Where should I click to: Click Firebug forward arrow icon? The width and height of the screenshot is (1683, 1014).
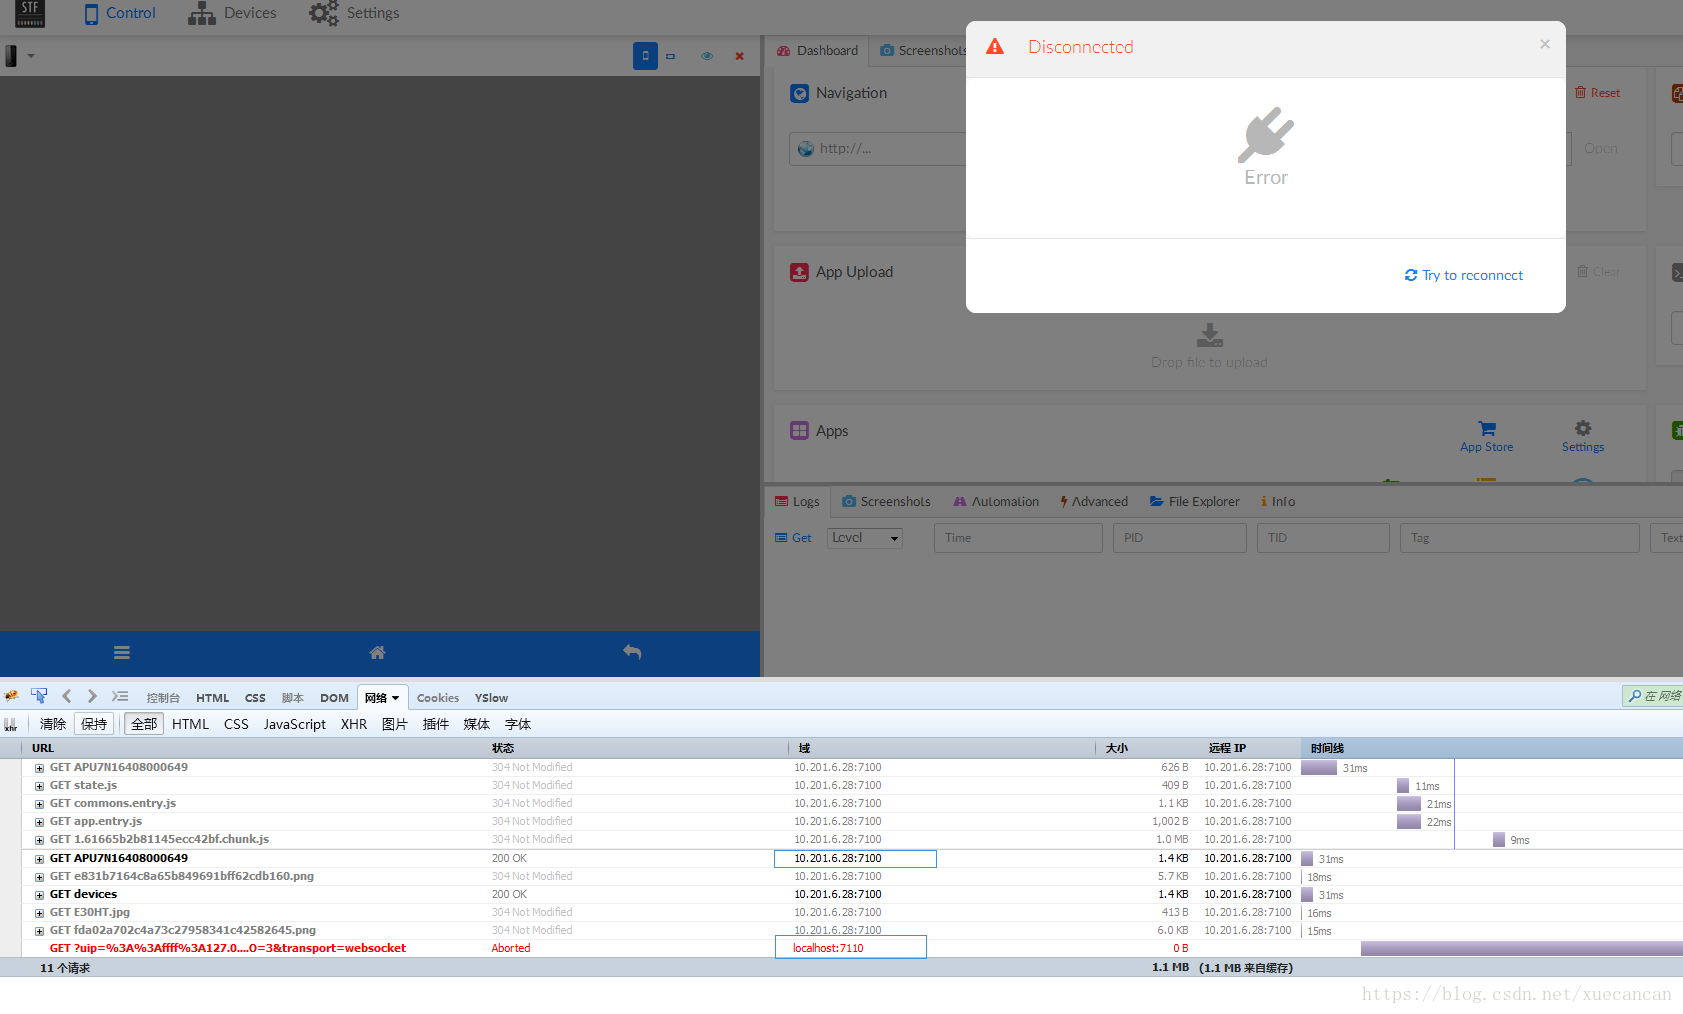click(92, 696)
